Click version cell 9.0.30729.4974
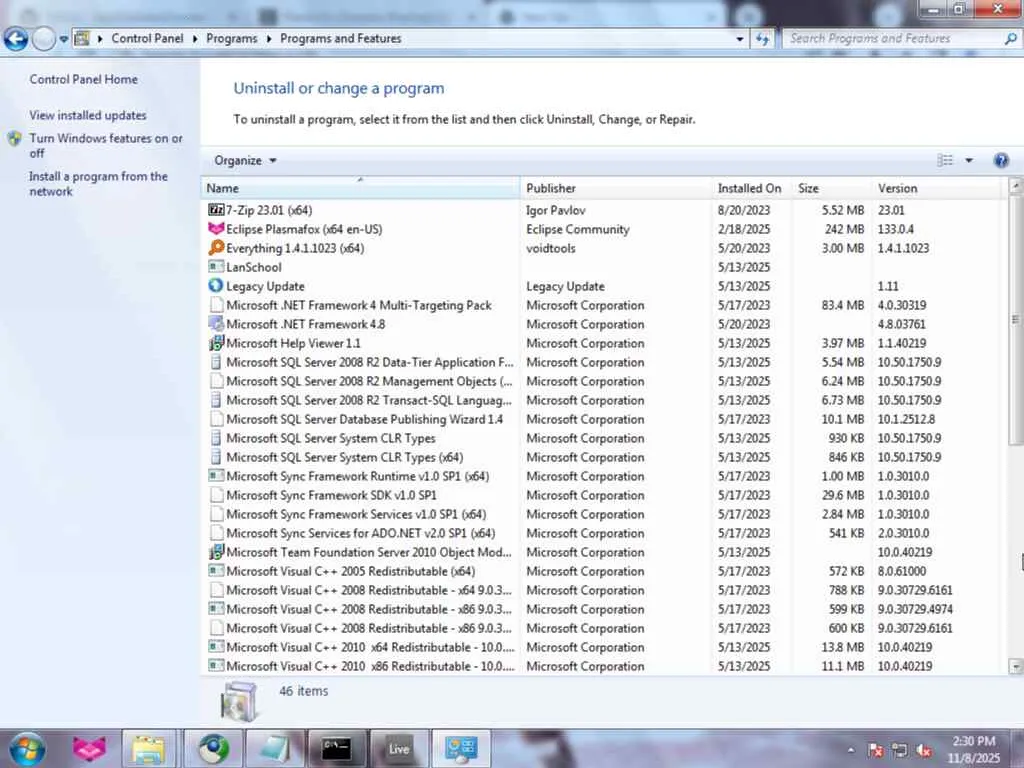Image resolution: width=1024 pixels, height=768 pixels. click(915, 609)
